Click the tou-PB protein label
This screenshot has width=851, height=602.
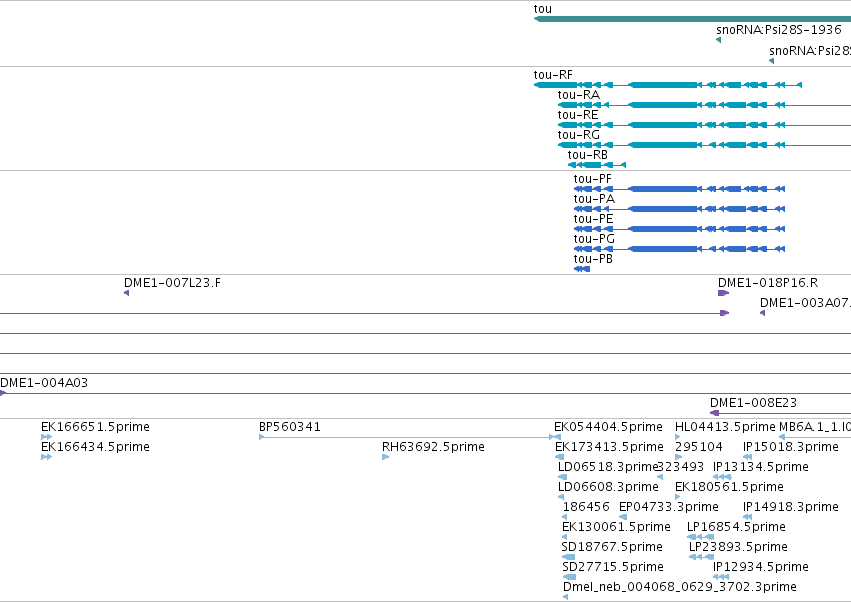(593, 259)
